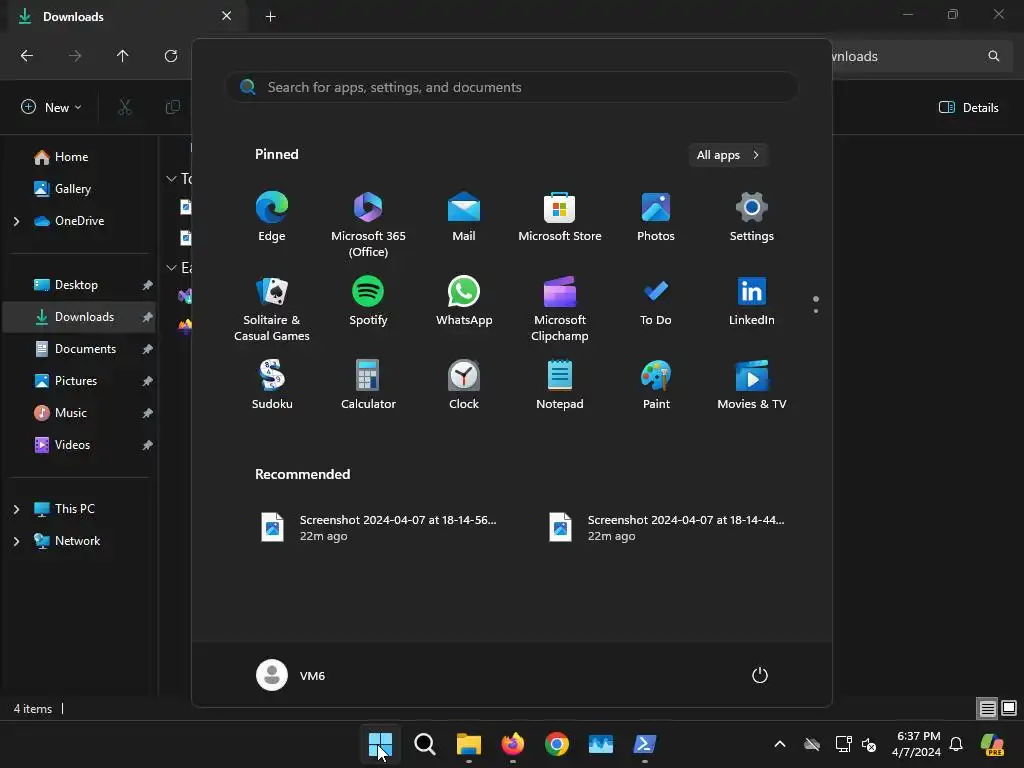Image resolution: width=1024 pixels, height=768 pixels.
Task: Click the Windows Start button on taskbar
Action: [x=380, y=744]
